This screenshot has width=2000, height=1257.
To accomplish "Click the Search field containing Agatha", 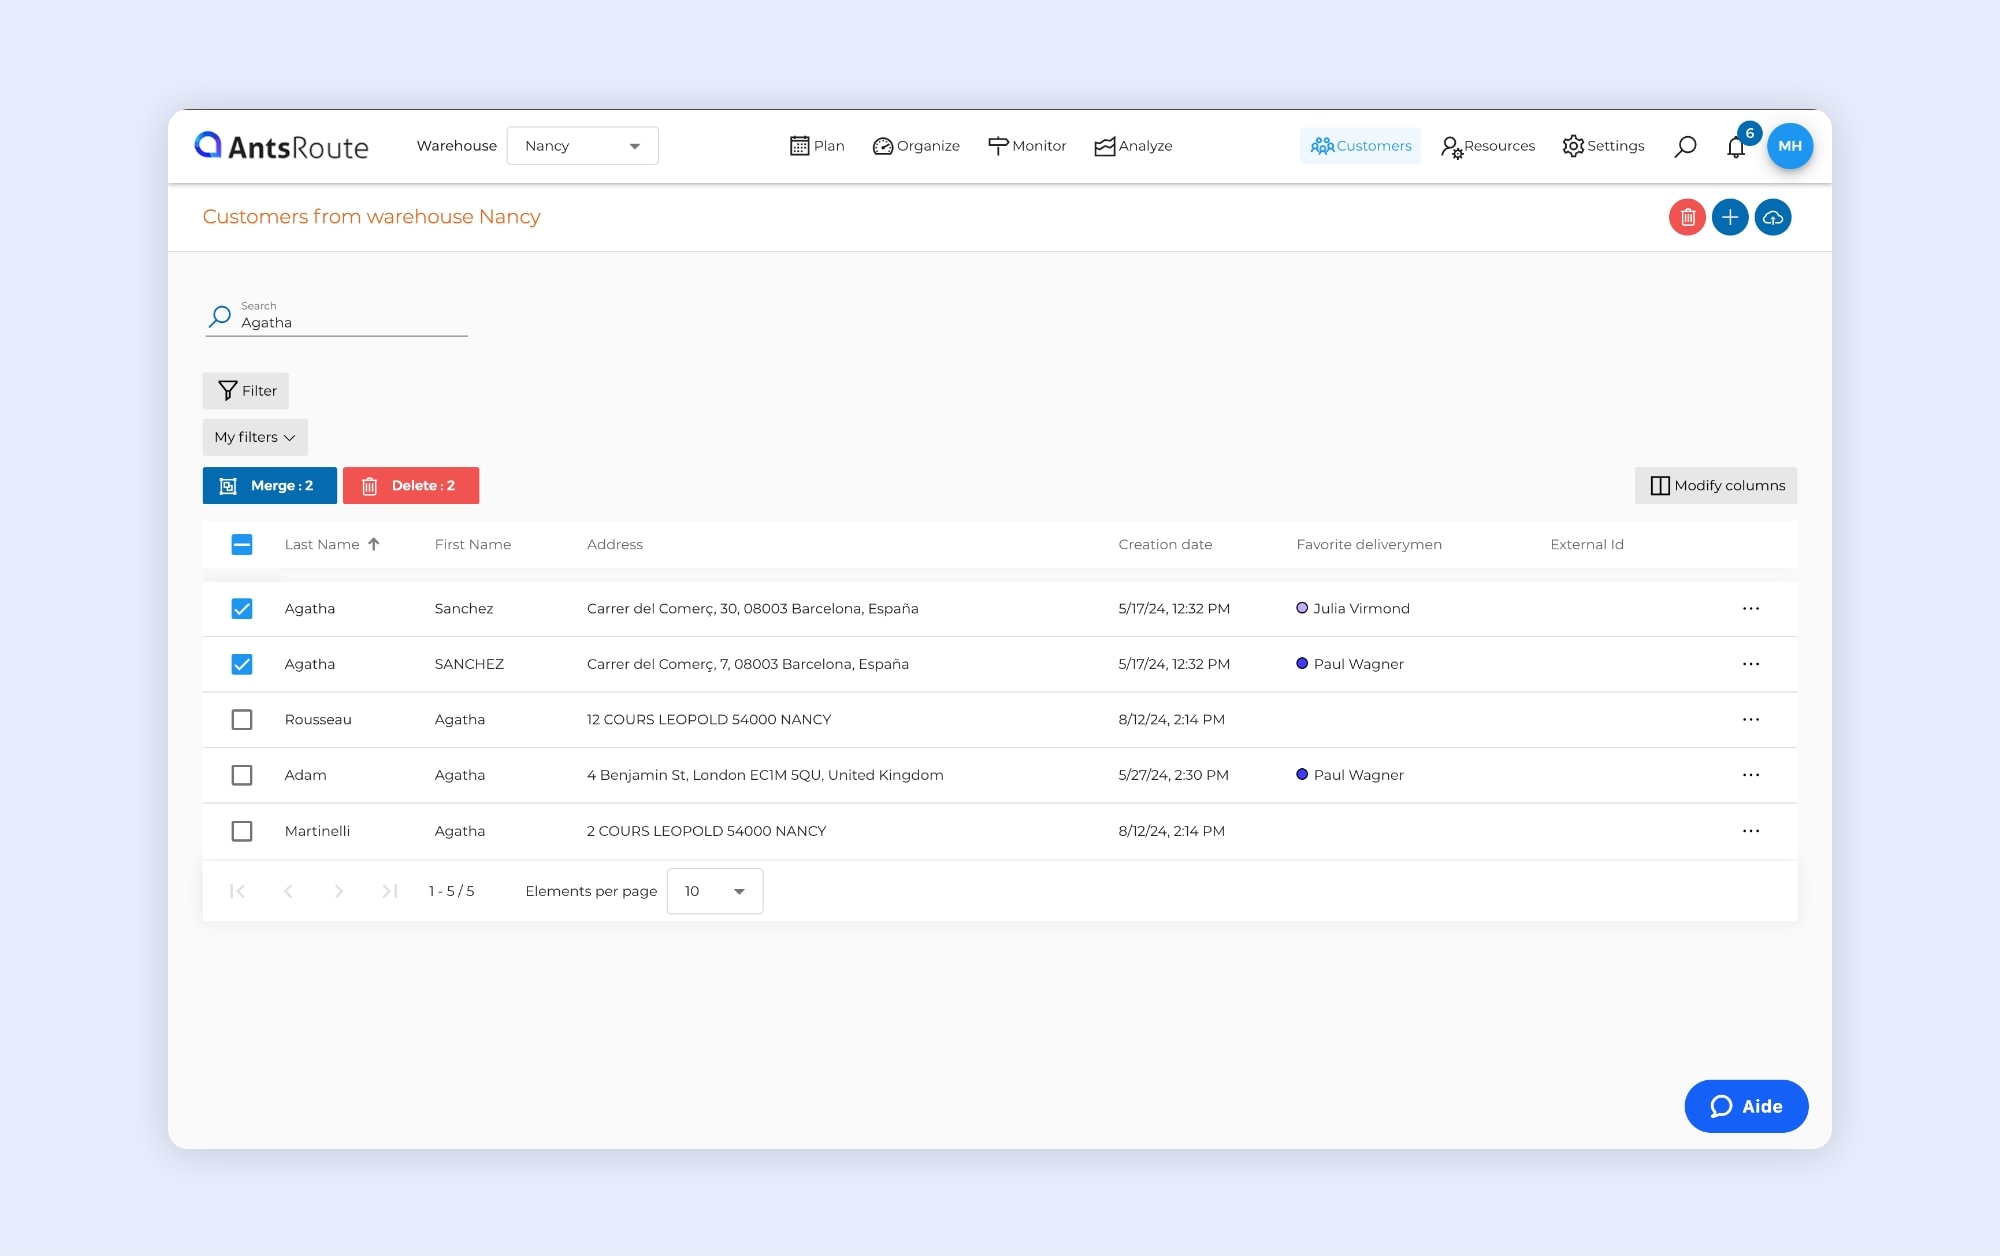I will coord(350,323).
